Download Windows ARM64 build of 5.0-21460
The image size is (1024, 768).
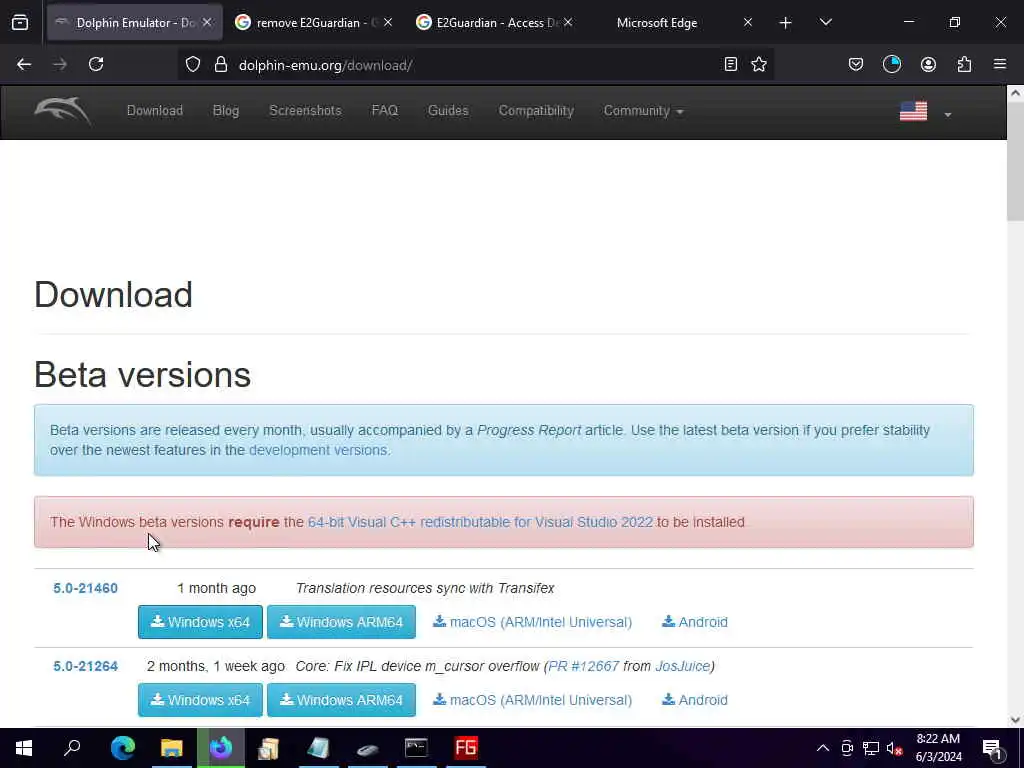point(341,622)
